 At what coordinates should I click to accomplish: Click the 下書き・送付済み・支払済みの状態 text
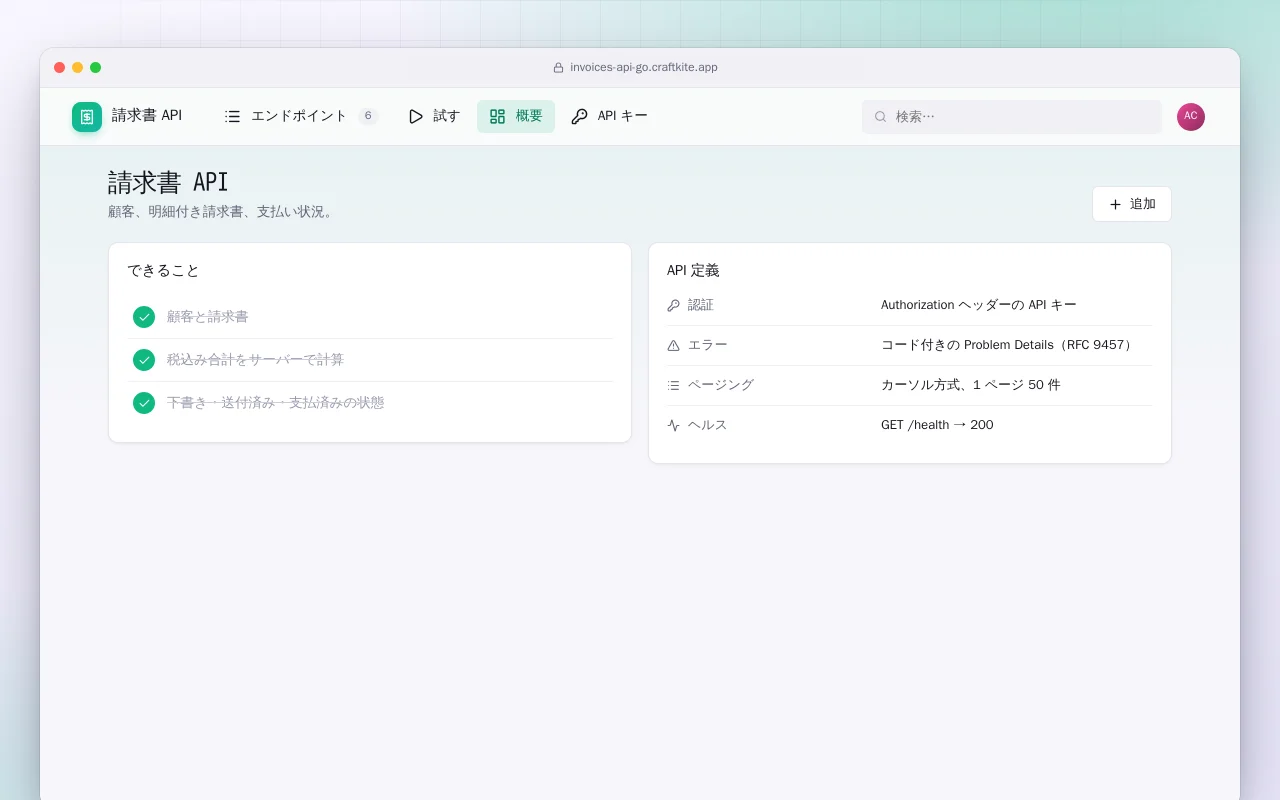(x=275, y=403)
